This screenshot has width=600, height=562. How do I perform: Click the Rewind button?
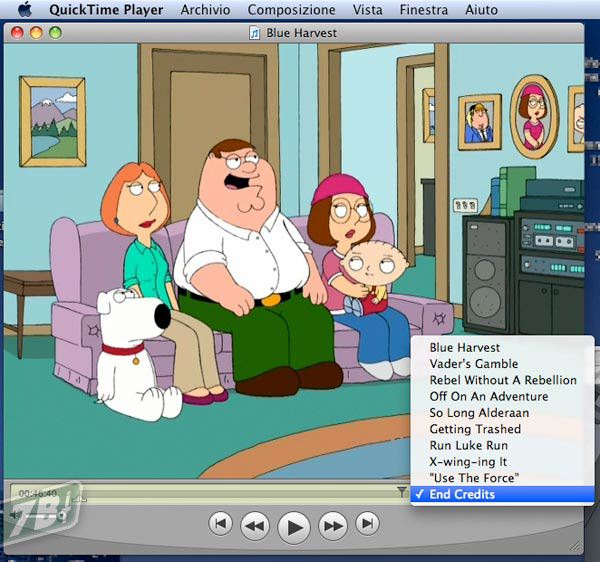click(255, 524)
